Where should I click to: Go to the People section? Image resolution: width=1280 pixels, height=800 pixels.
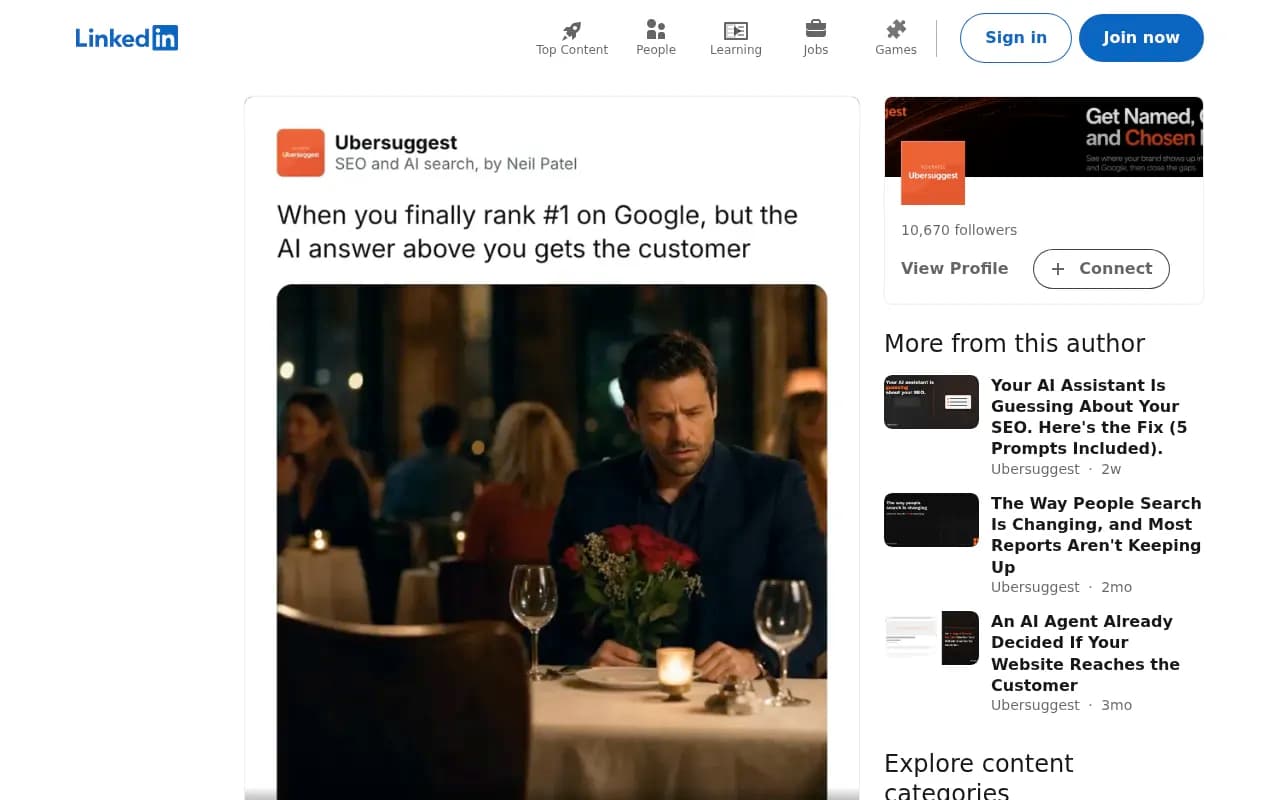pos(656,38)
